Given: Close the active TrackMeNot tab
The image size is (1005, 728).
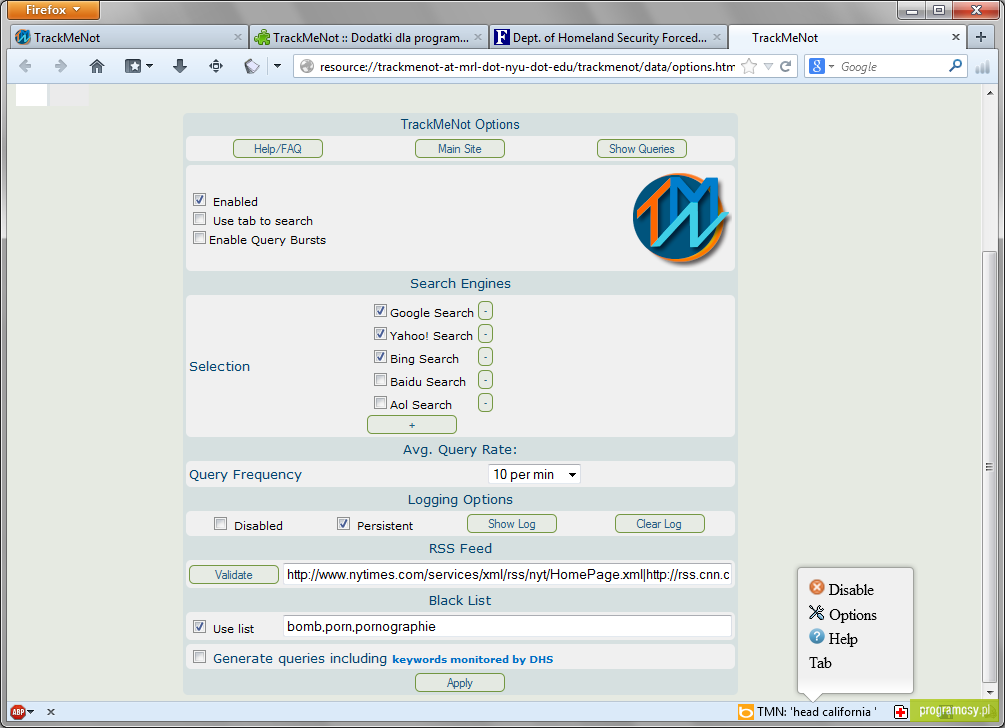Looking at the screenshot, I should pos(956,37).
